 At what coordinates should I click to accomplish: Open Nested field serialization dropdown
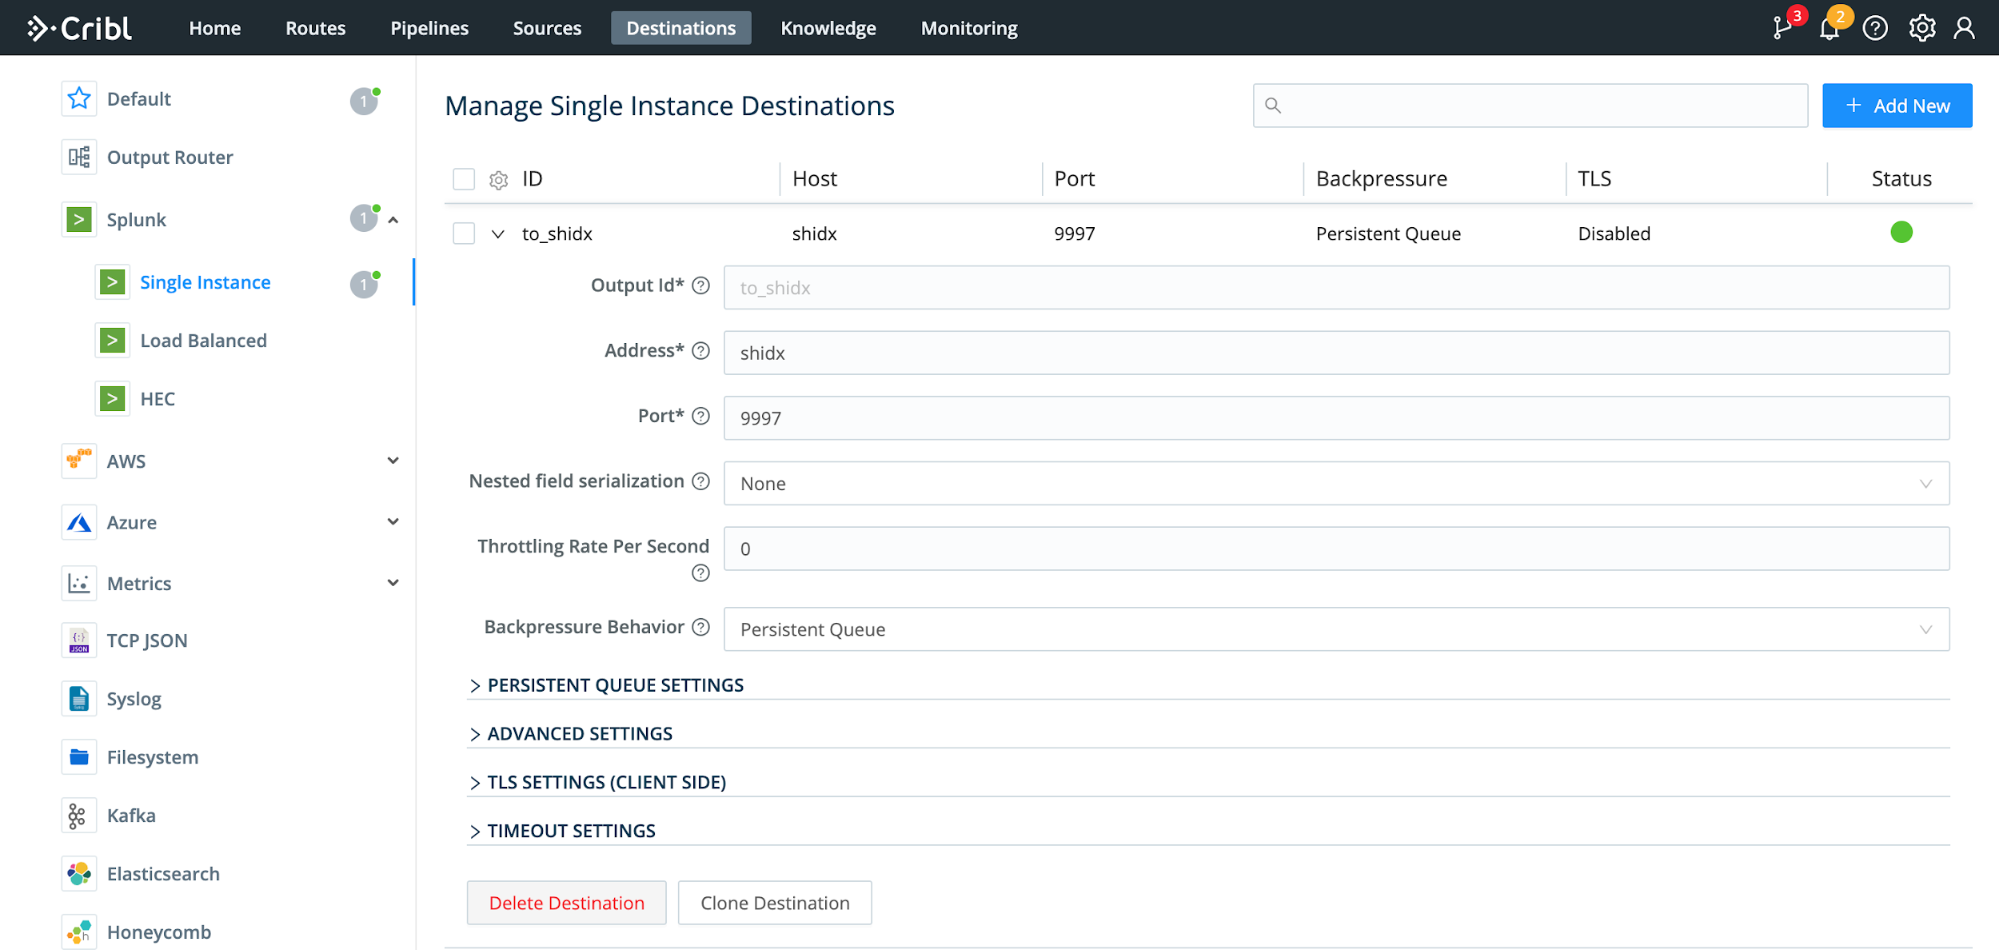click(x=1336, y=483)
